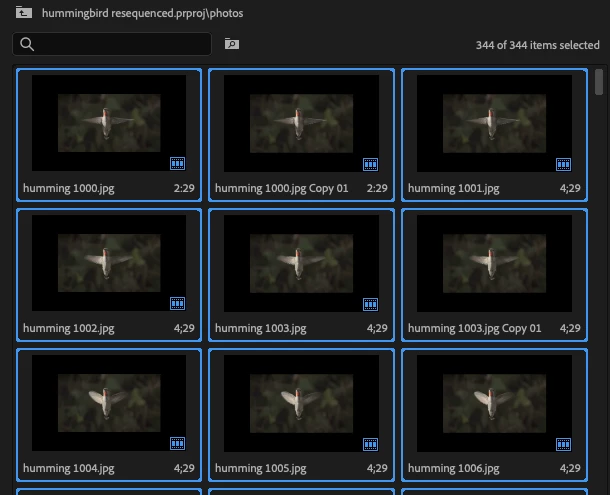Click the humming 1001.jpg file name

(454, 188)
